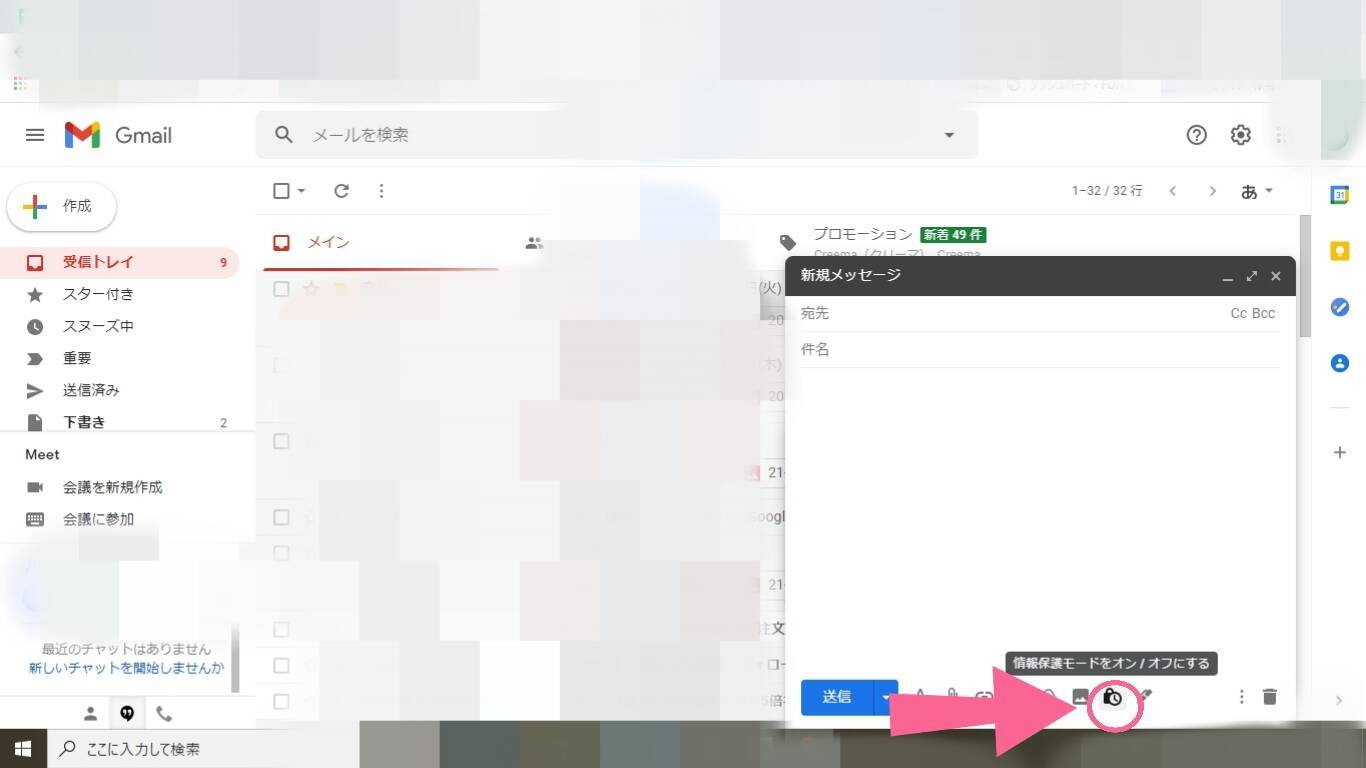Open Gmail settings gear
Viewport: 1366px width, 768px height.
(x=1240, y=135)
